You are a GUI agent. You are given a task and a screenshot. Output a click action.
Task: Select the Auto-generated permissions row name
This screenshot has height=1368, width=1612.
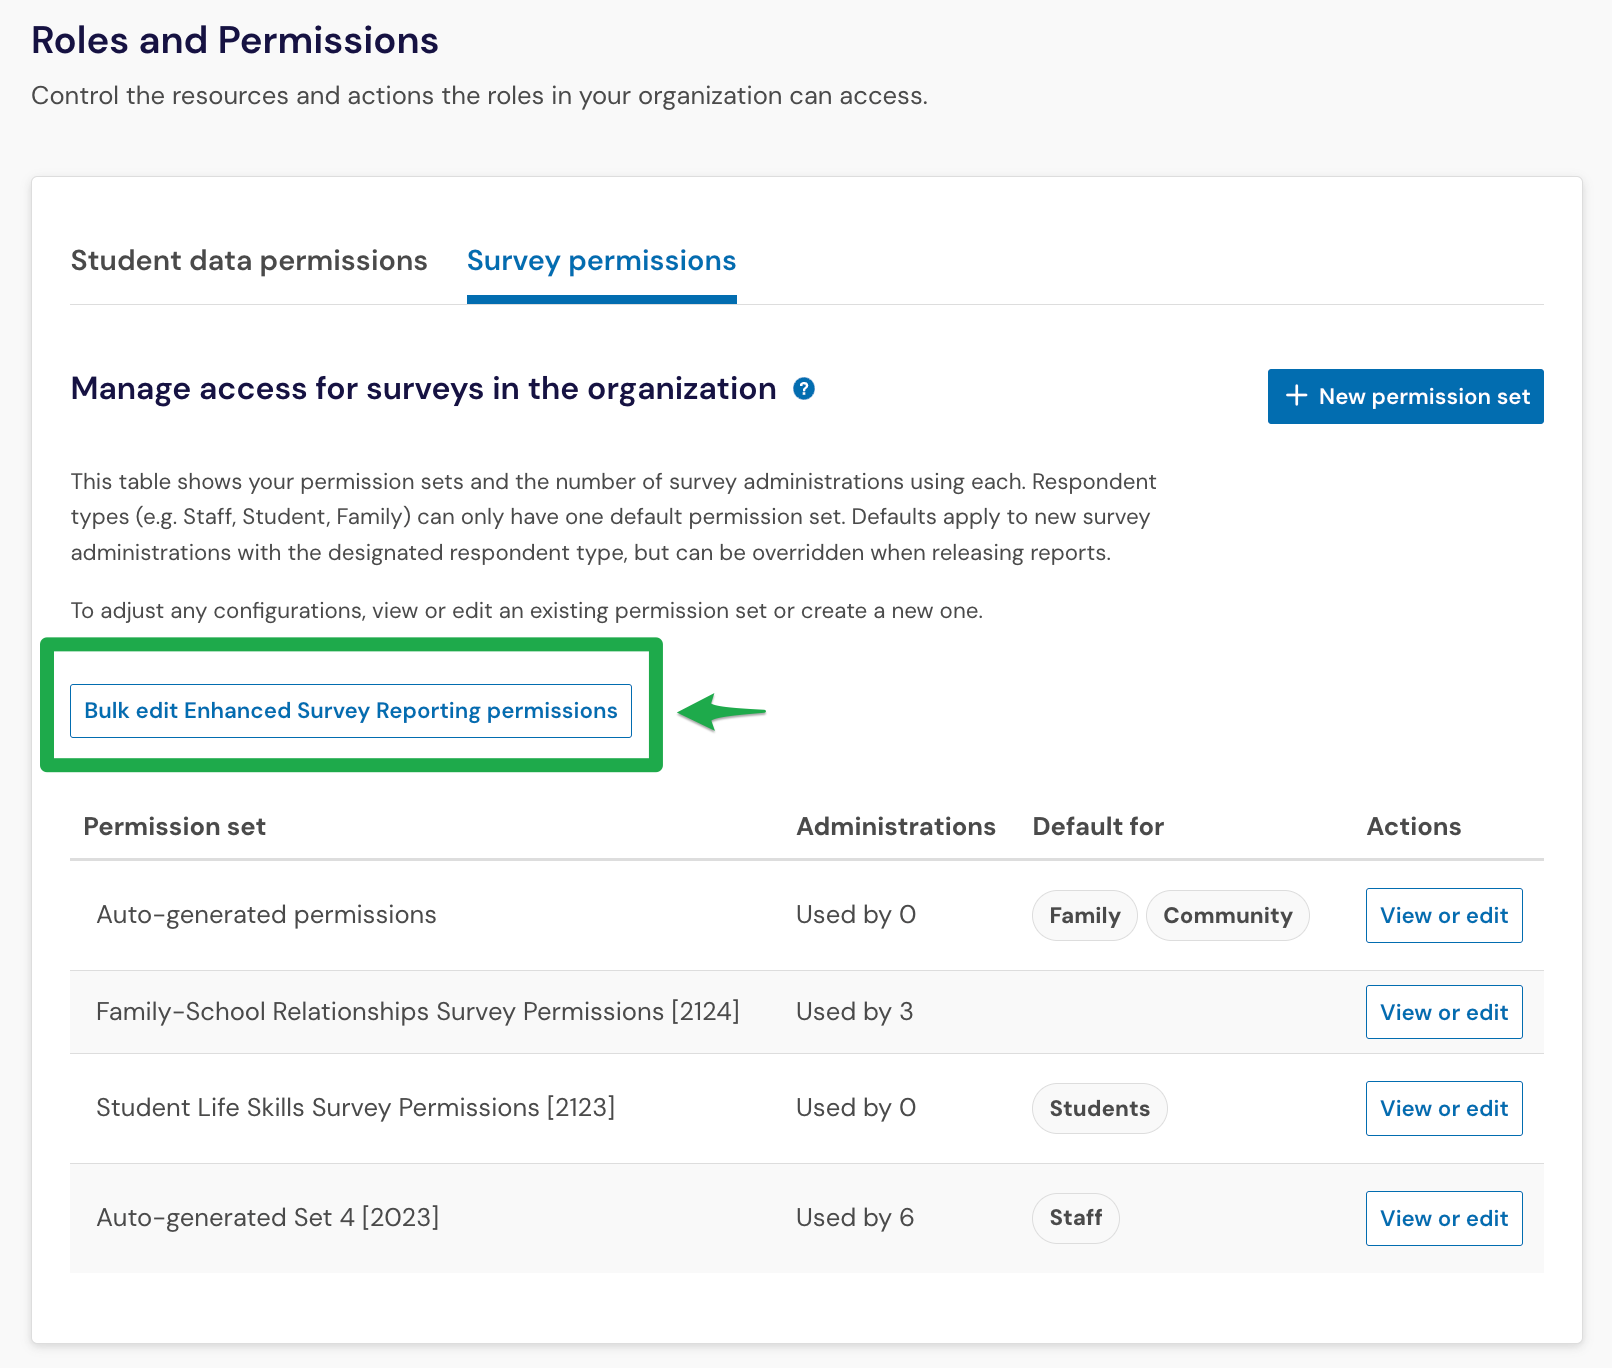(266, 915)
